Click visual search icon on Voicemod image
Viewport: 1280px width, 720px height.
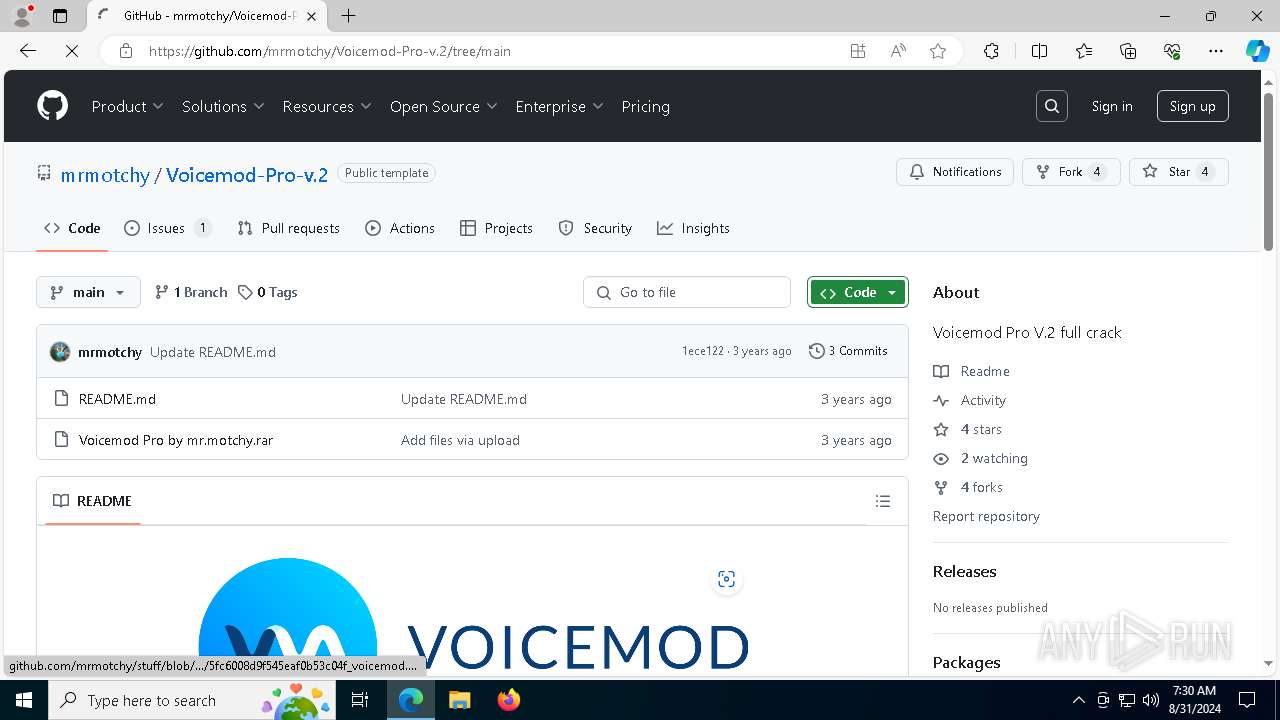click(x=727, y=579)
